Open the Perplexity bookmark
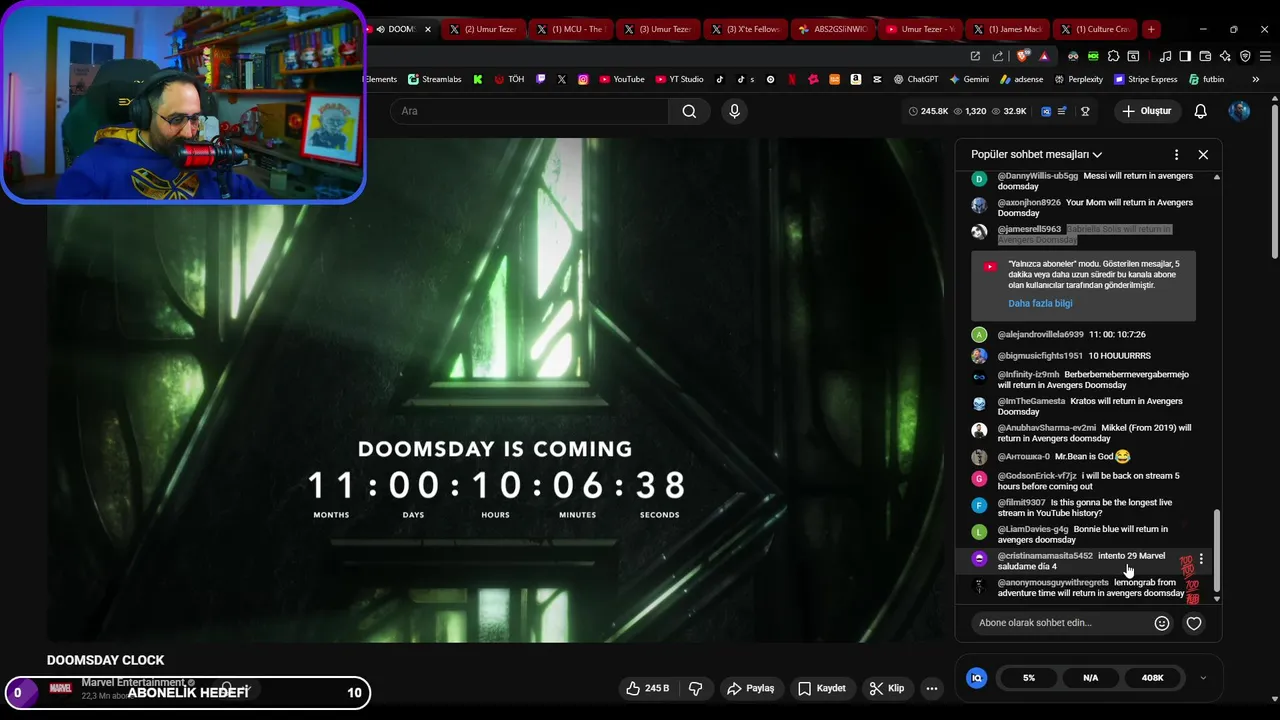Viewport: 1280px width, 720px height. coord(1078,79)
